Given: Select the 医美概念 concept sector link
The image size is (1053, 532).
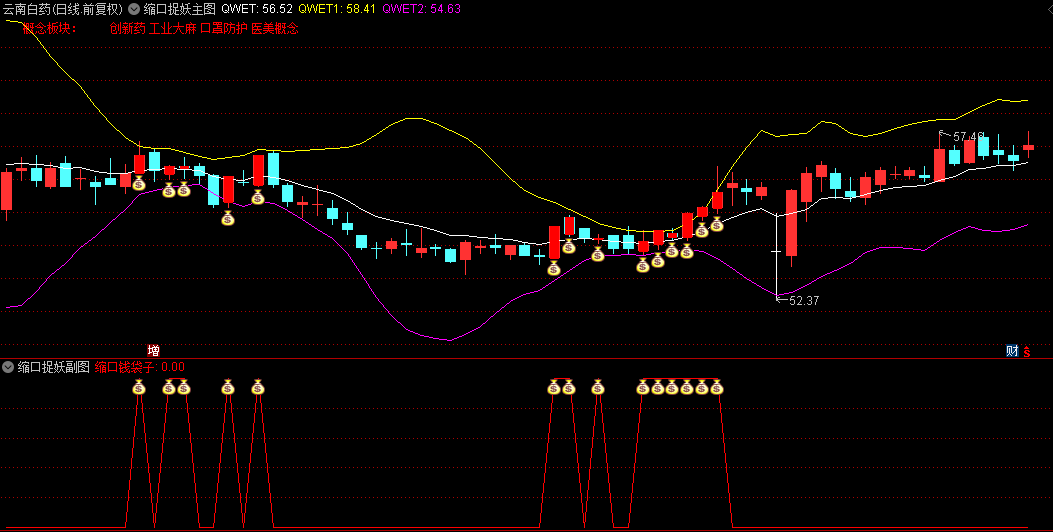Looking at the screenshot, I should point(275,29).
